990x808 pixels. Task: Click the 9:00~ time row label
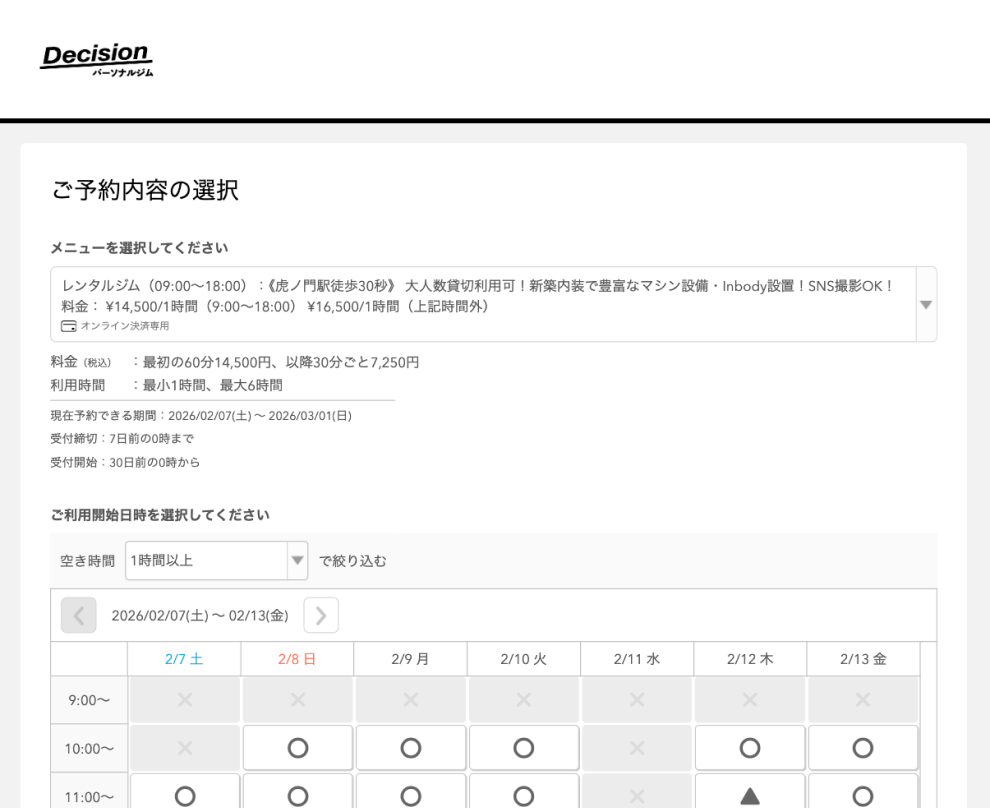pyautogui.click(x=87, y=700)
